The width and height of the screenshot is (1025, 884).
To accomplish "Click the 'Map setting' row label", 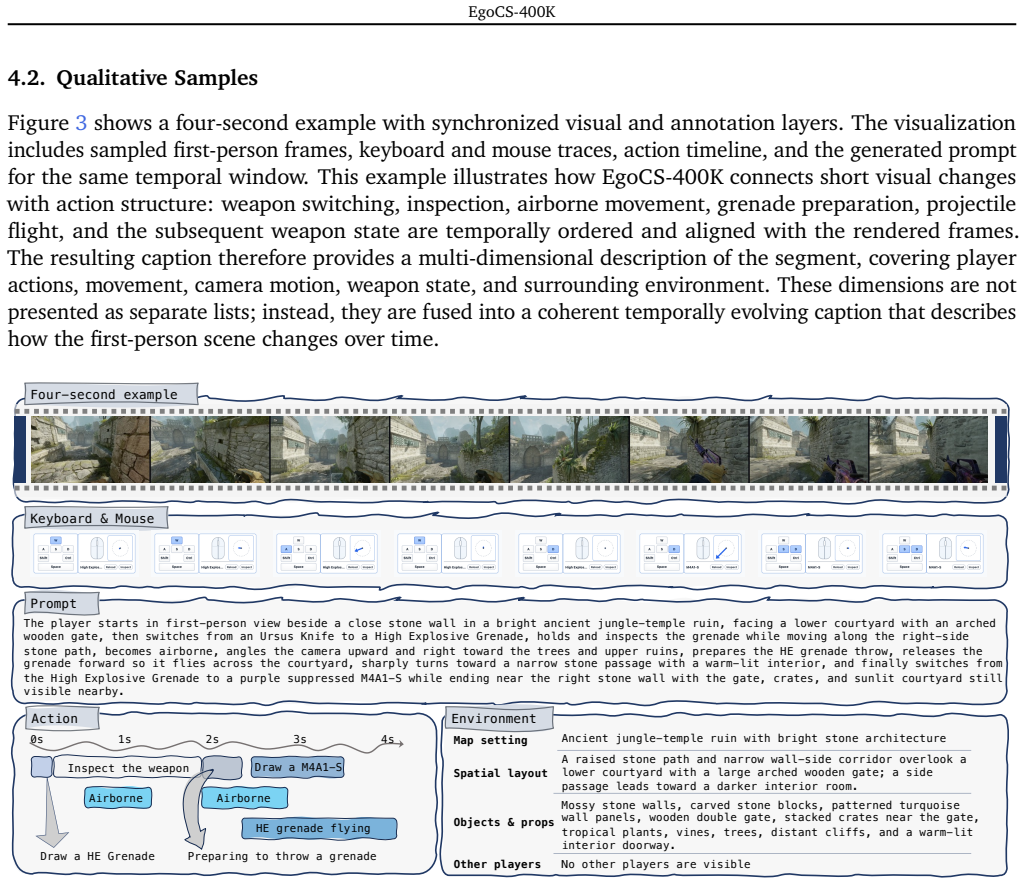I will pyautogui.click(x=490, y=740).
